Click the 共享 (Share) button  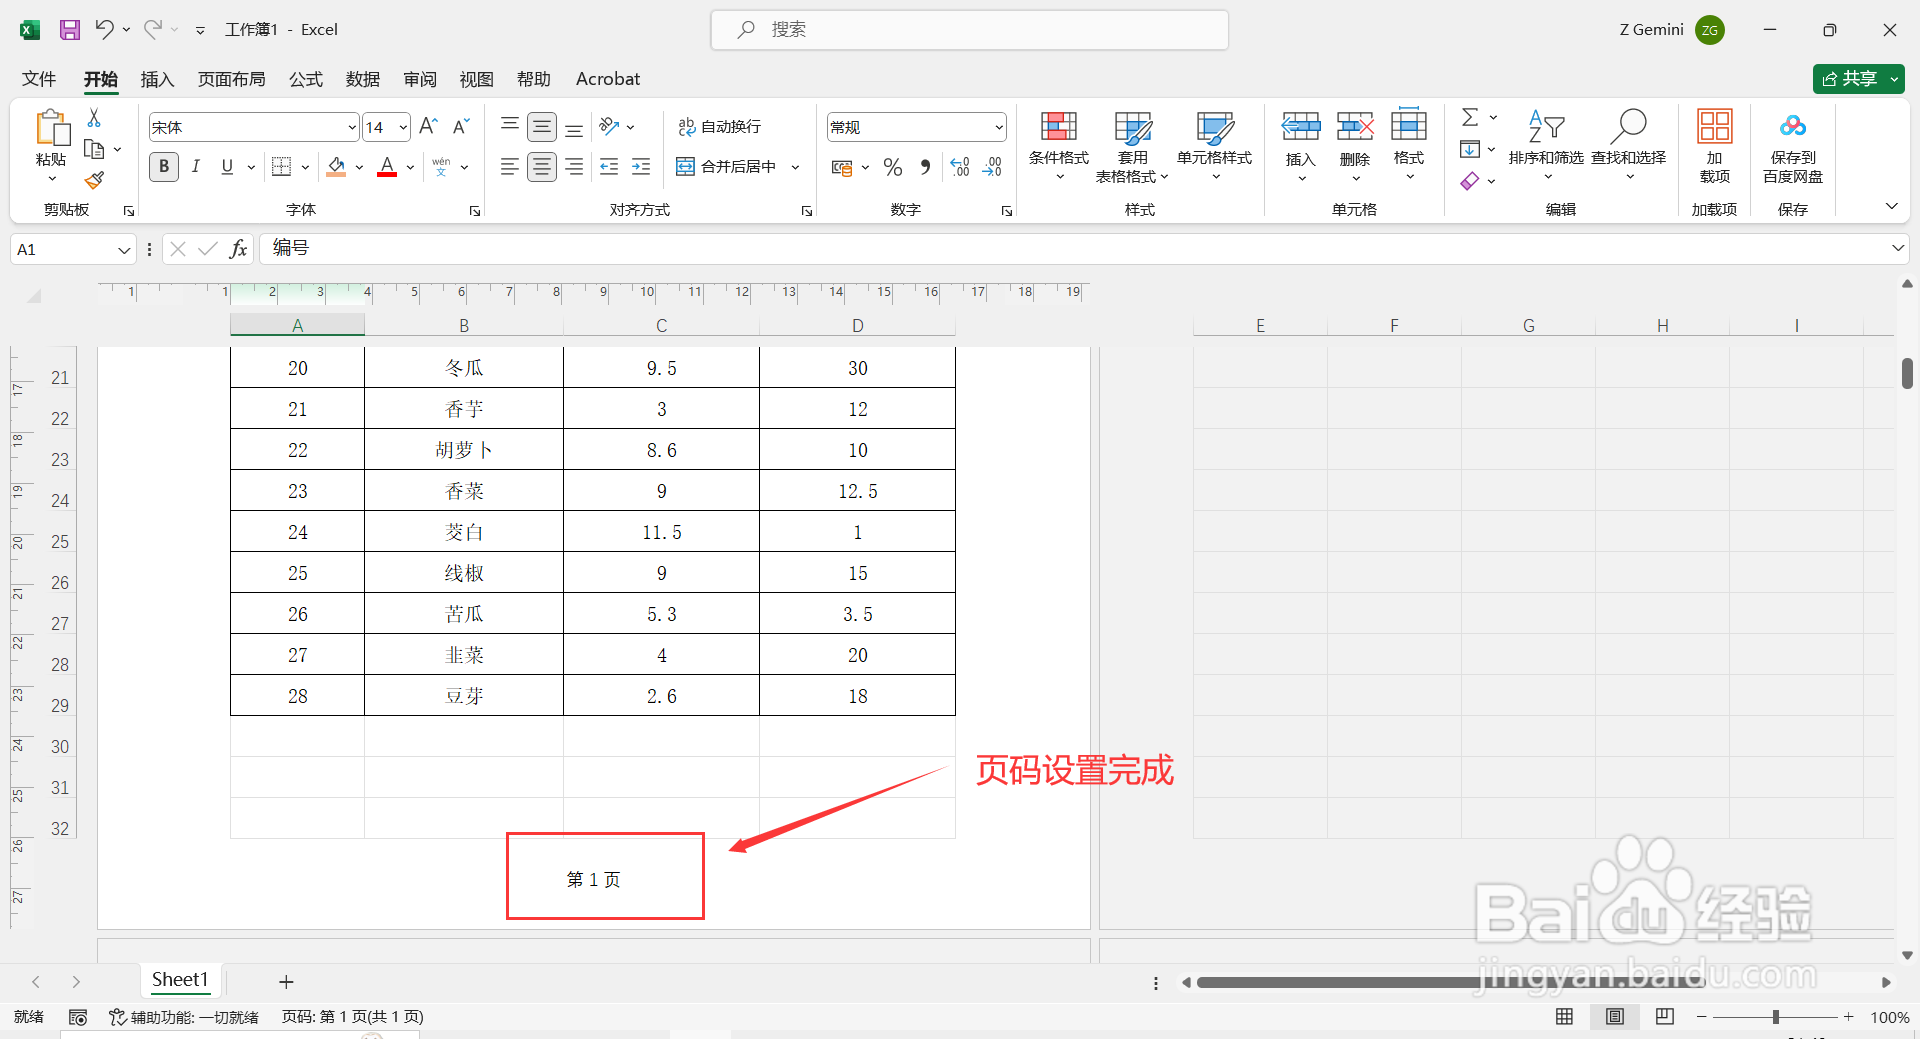click(1857, 79)
